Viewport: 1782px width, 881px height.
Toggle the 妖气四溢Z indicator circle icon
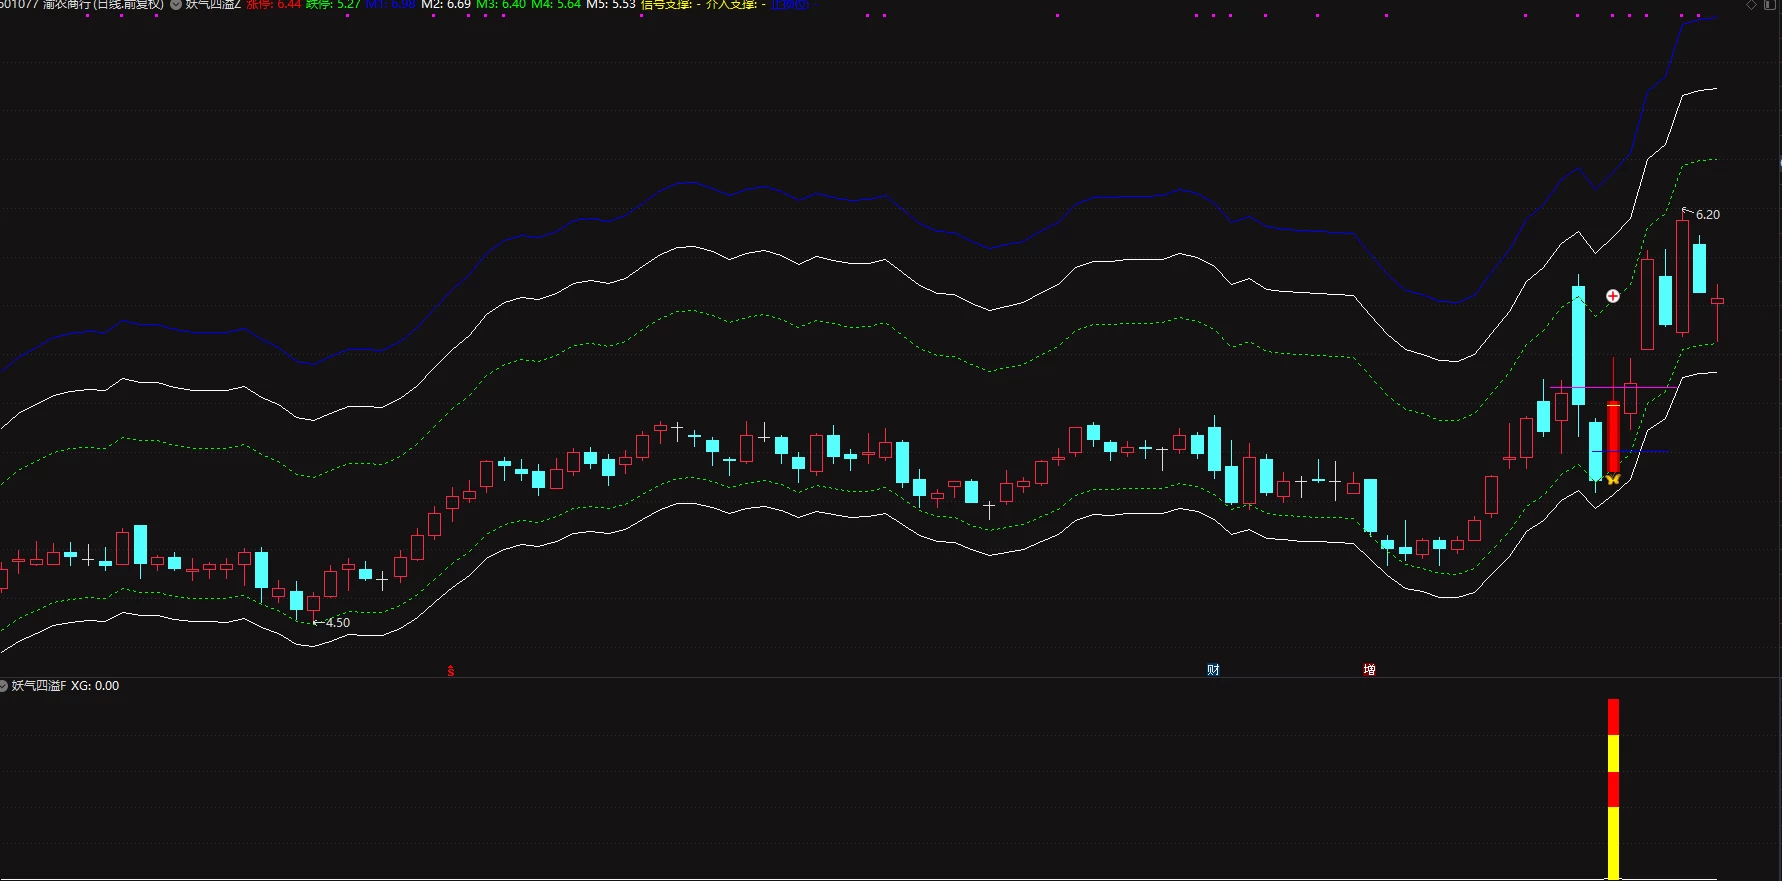[x=175, y=4]
